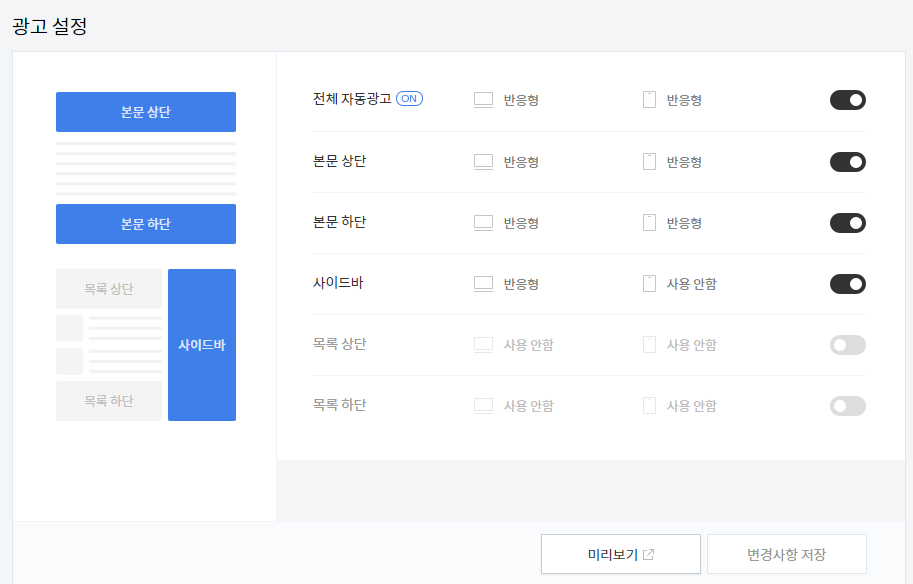The image size is (913, 584).
Task: Select gray 목록 하단 block in layout preview
Action: (x=109, y=401)
